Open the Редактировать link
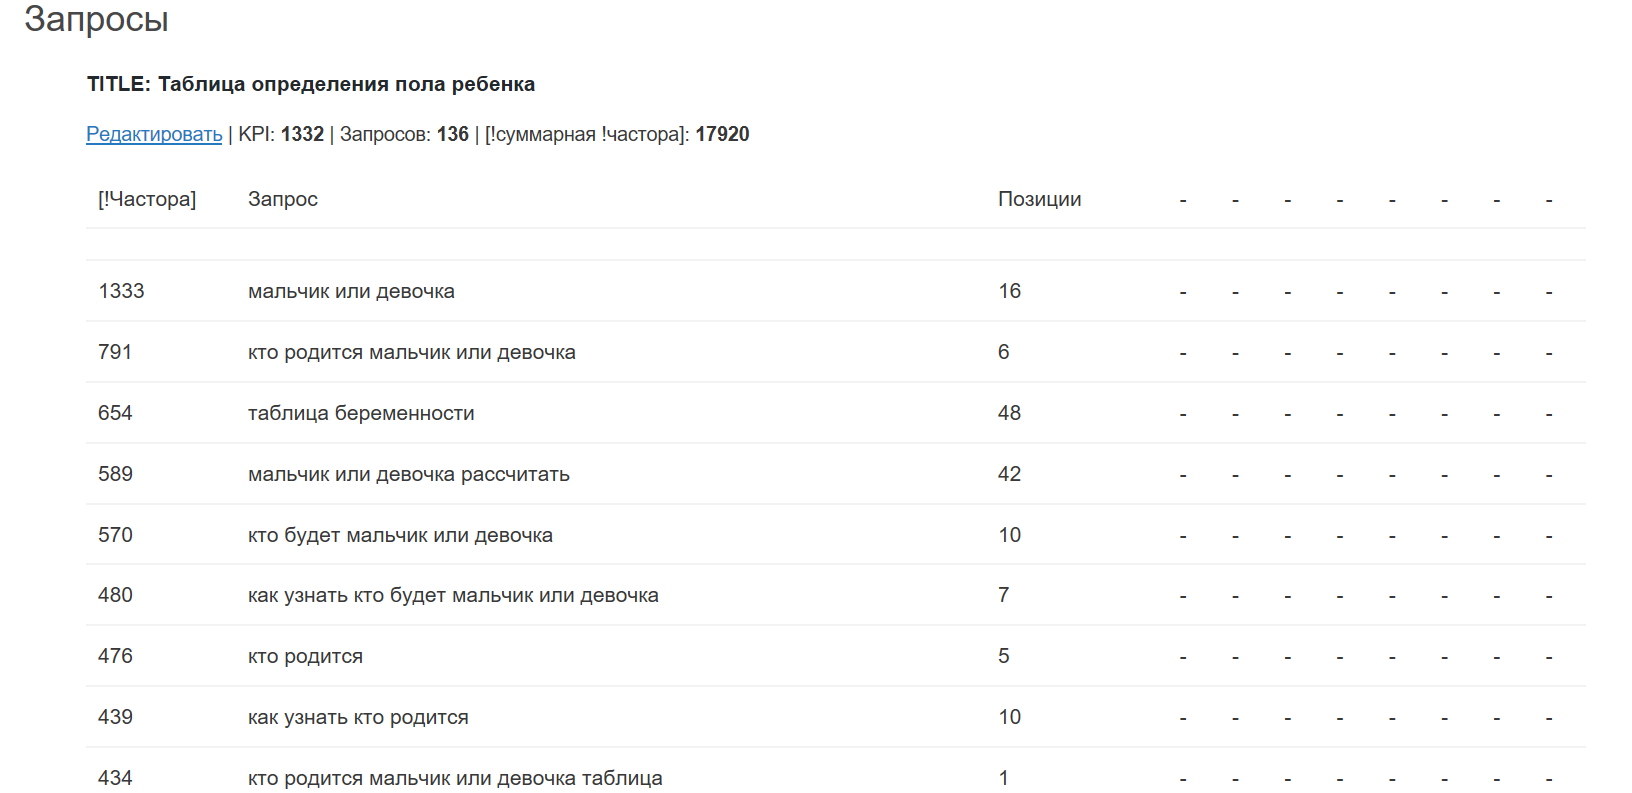Screen dimensions: 1632x793 [x=154, y=134]
